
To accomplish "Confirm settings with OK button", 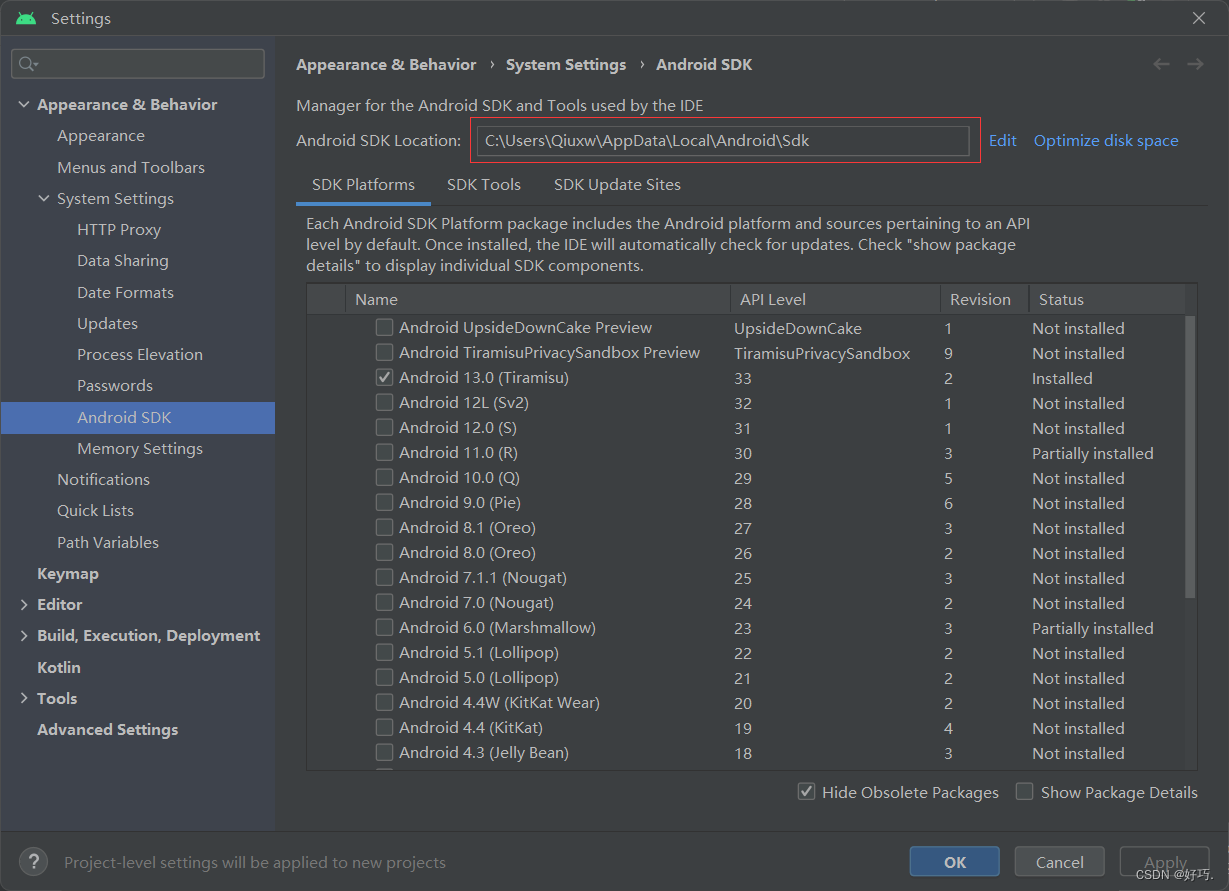I will tap(955, 861).
